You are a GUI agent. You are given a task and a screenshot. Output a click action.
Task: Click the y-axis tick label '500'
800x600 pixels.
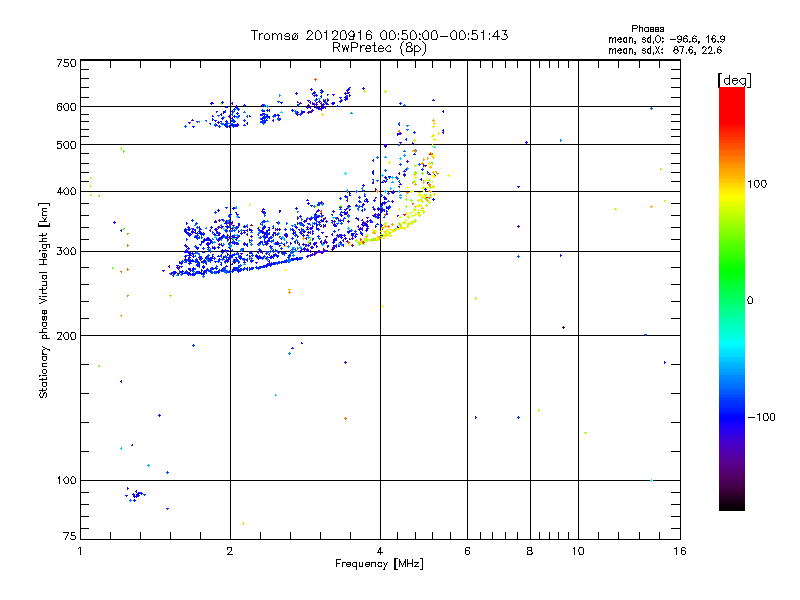click(x=66, y=145)
